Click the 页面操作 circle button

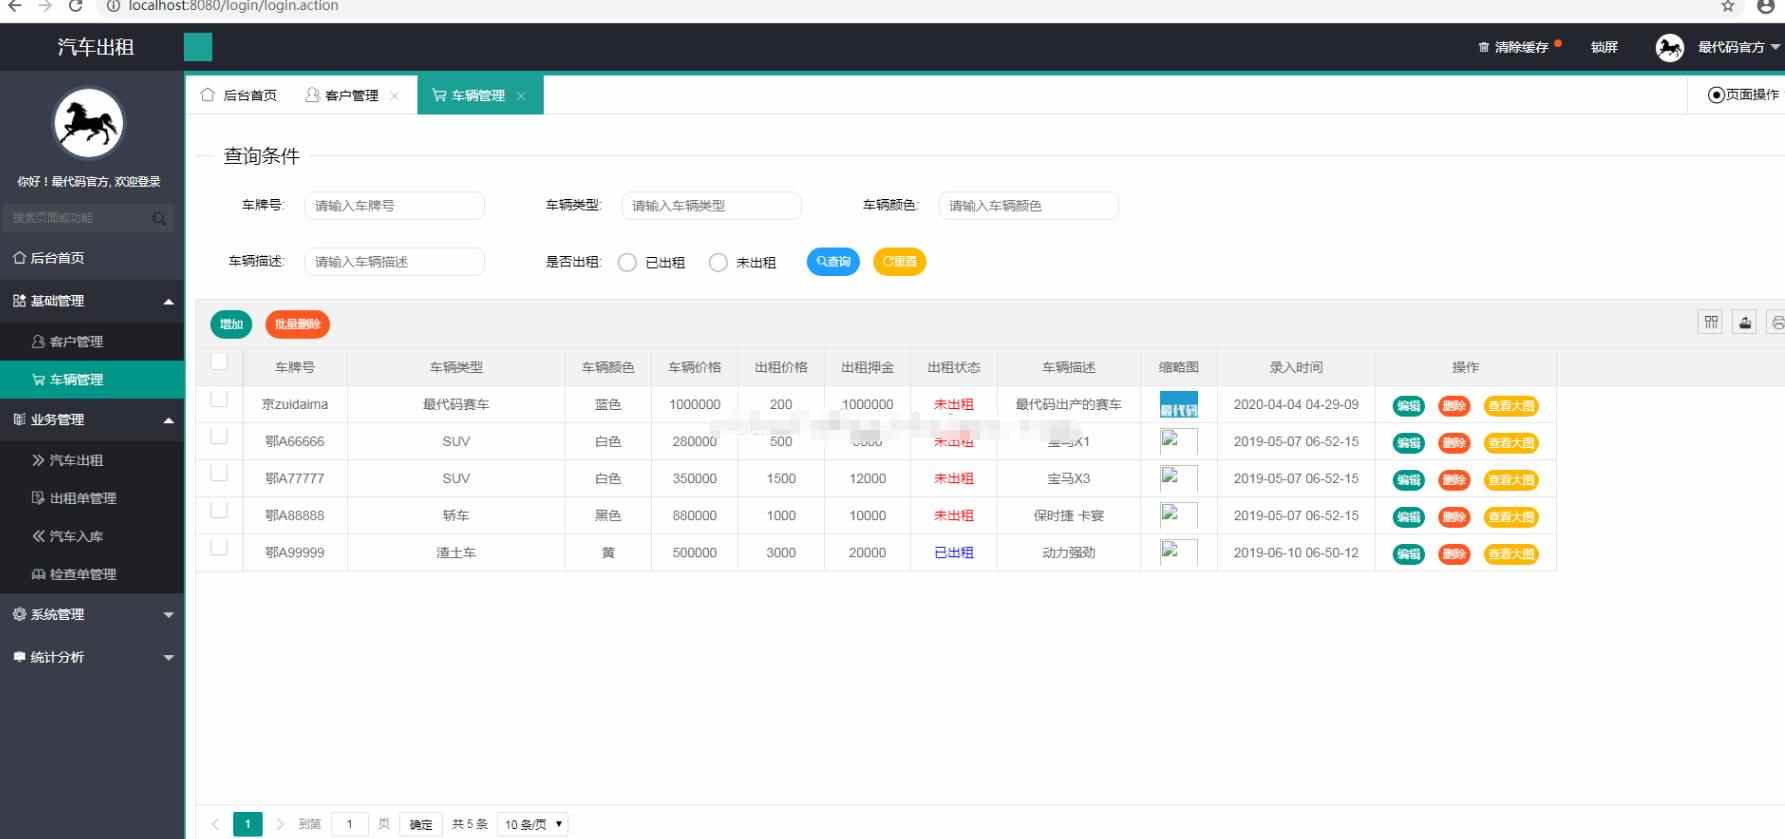1743,95
